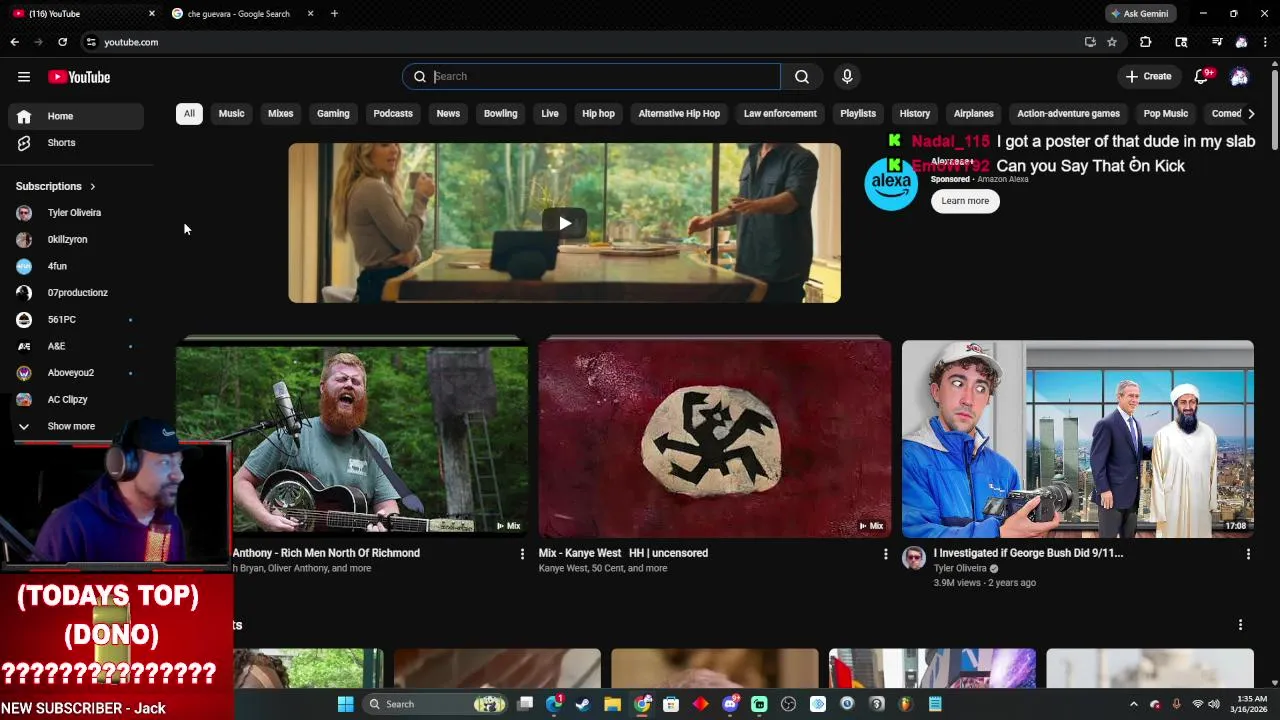Click Learn more on the Alexa ad
This screenshot has width=1280, height=720.
pyautogui.click(x=965, y=201)
